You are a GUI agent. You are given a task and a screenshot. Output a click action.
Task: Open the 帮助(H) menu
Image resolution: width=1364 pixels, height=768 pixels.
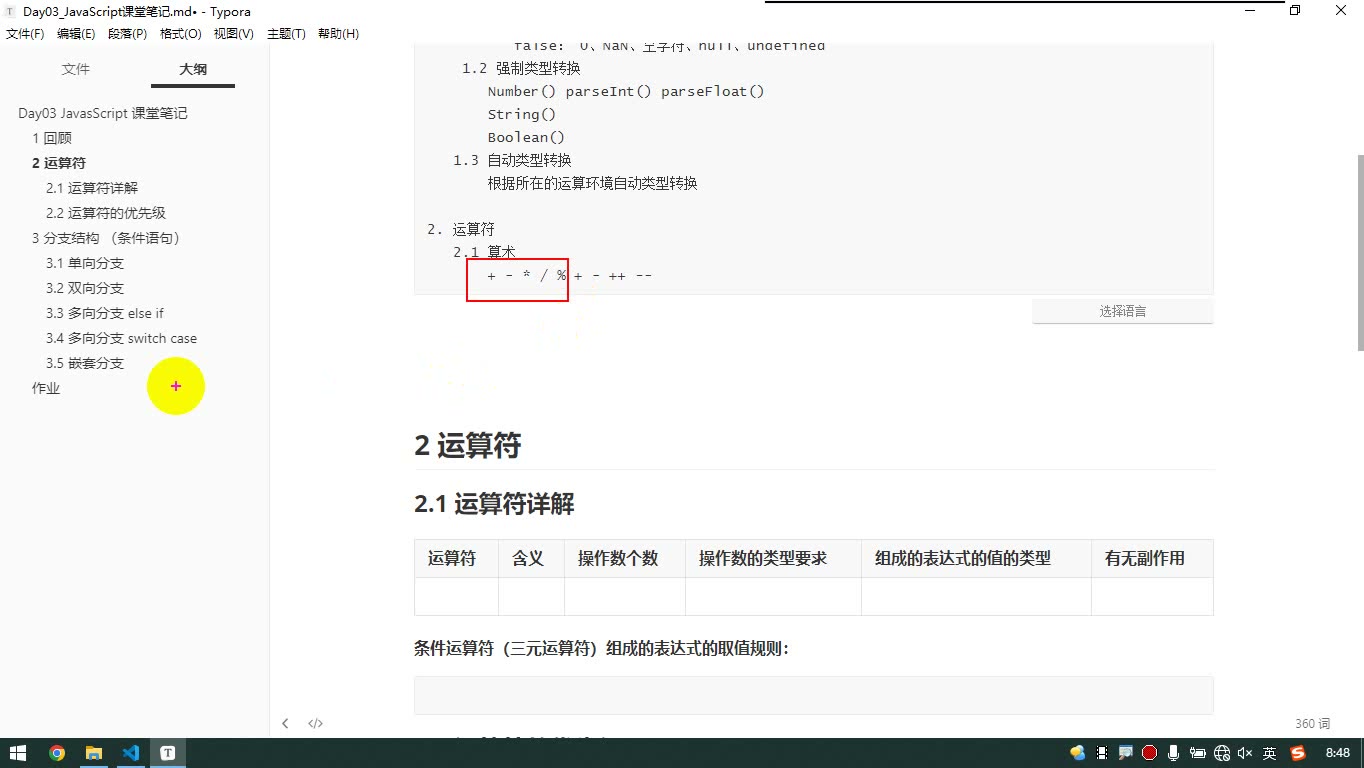(338, 34)
